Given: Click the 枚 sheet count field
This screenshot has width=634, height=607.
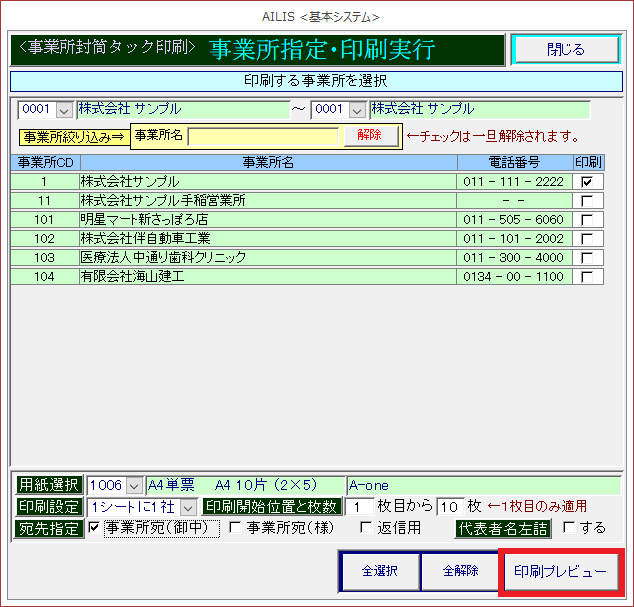Looking at the screenshot, I should click(449, 507).
